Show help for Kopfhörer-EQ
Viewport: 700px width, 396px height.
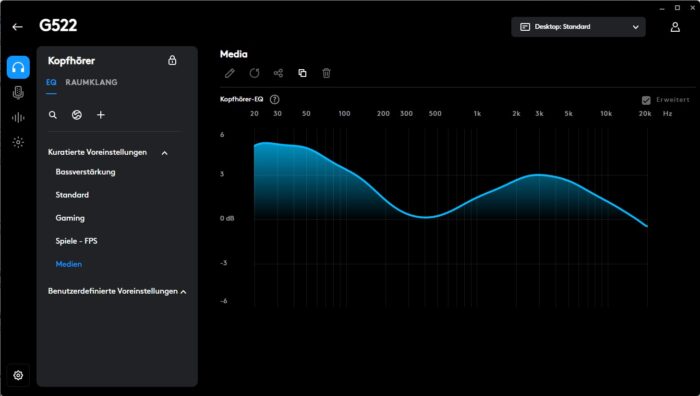[275, 100]
